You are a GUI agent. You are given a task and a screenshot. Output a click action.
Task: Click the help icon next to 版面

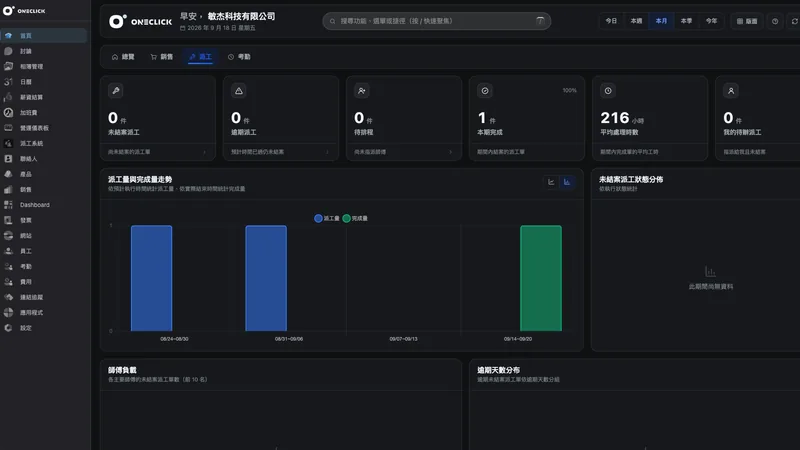click(775, 21)
